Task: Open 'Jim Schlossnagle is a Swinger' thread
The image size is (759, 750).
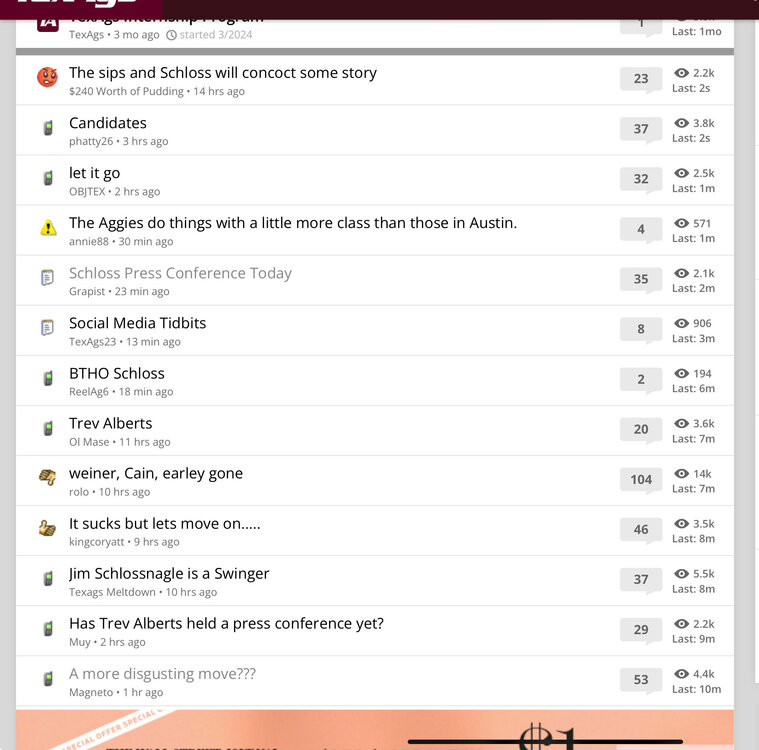Action: (x=169, y=574)
